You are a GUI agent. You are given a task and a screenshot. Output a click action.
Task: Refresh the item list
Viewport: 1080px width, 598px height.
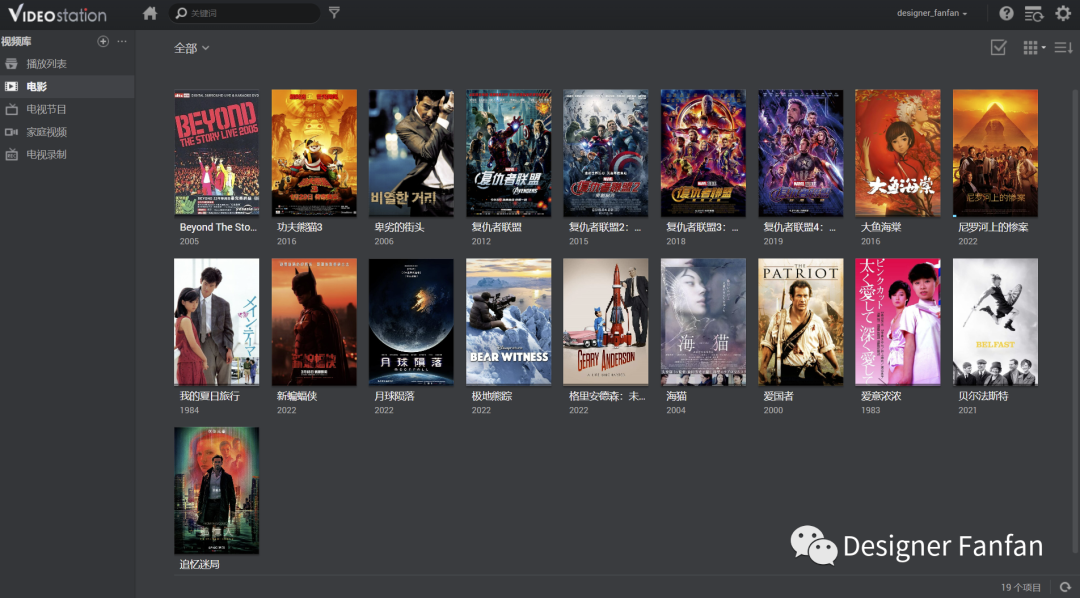point(1066,587)
